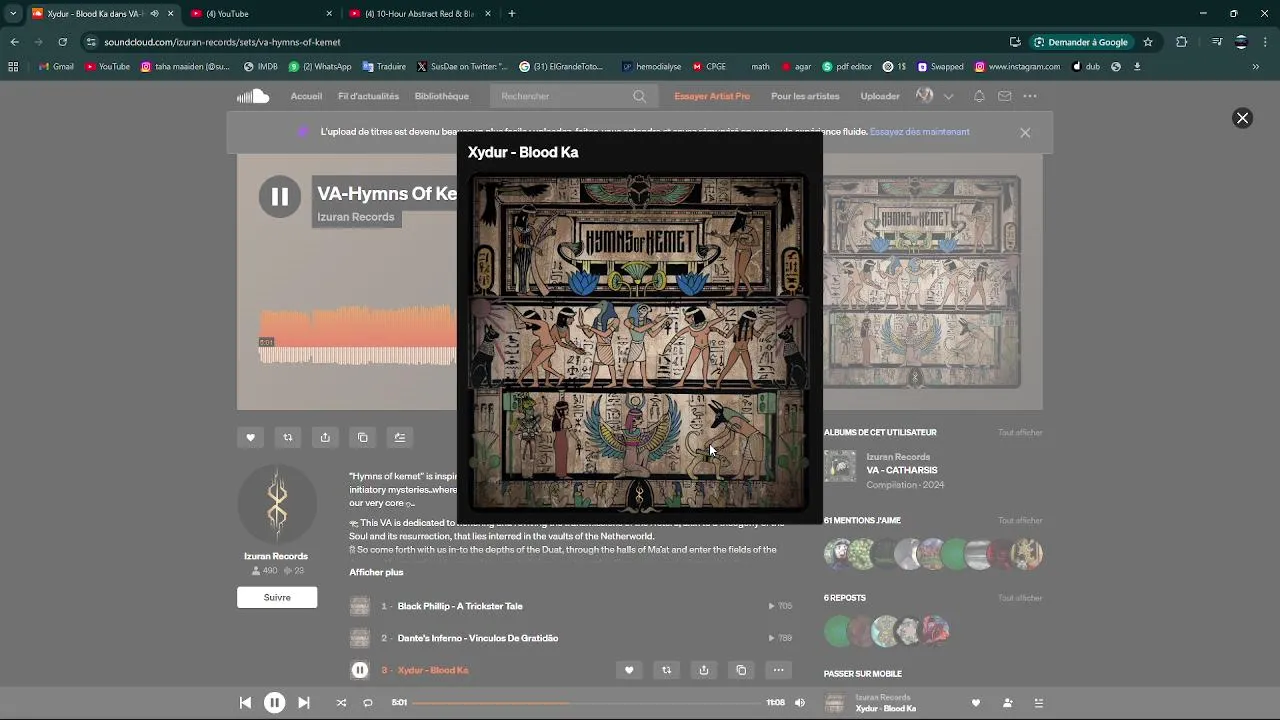Open notifications bell

click(979, 96)
